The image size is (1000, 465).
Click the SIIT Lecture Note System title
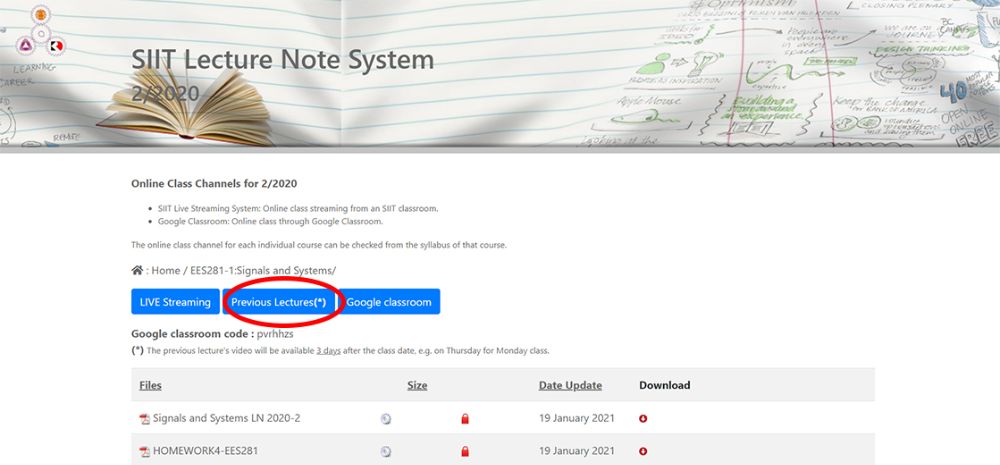coord(283,60)
